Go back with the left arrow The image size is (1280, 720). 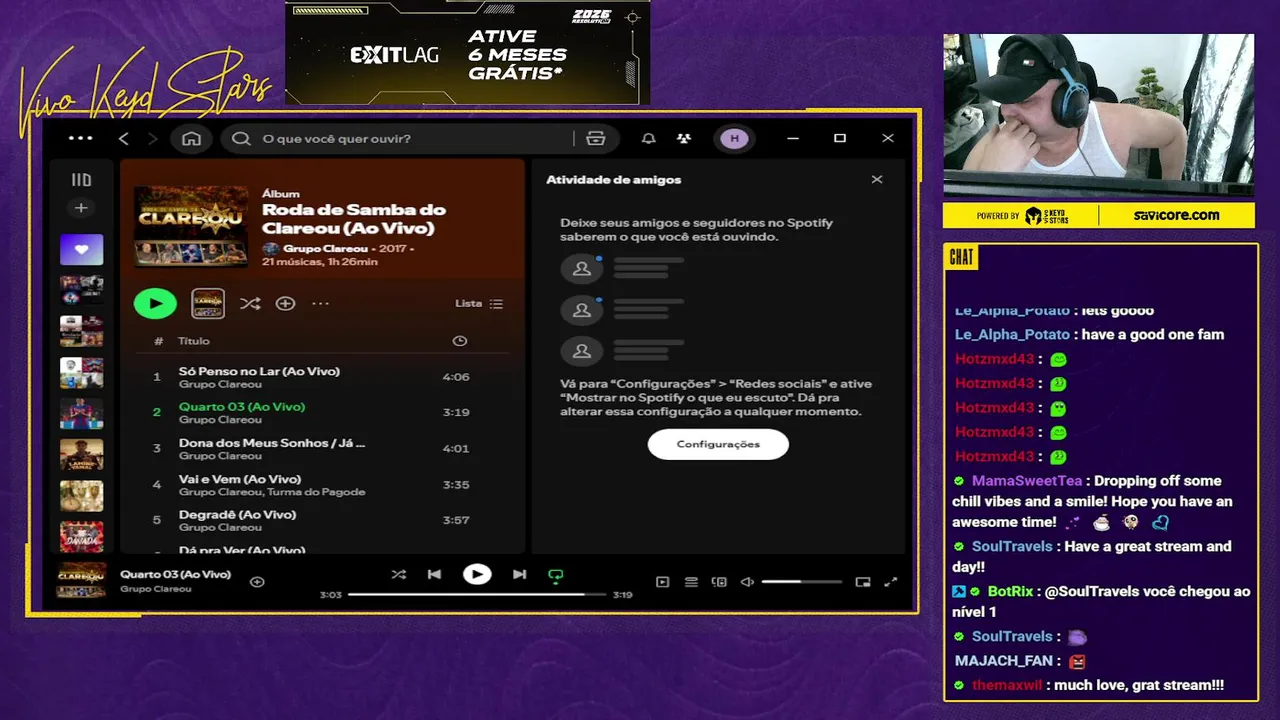click(124, 138)
